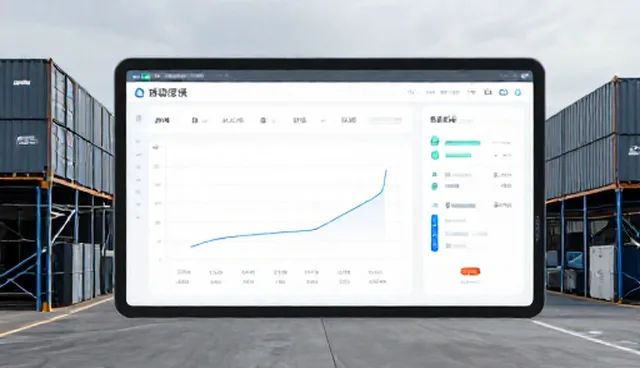The image size is (640, 368).
Task: Click the shorter green progress bar in right panel
Action: (x=458, y=155)
